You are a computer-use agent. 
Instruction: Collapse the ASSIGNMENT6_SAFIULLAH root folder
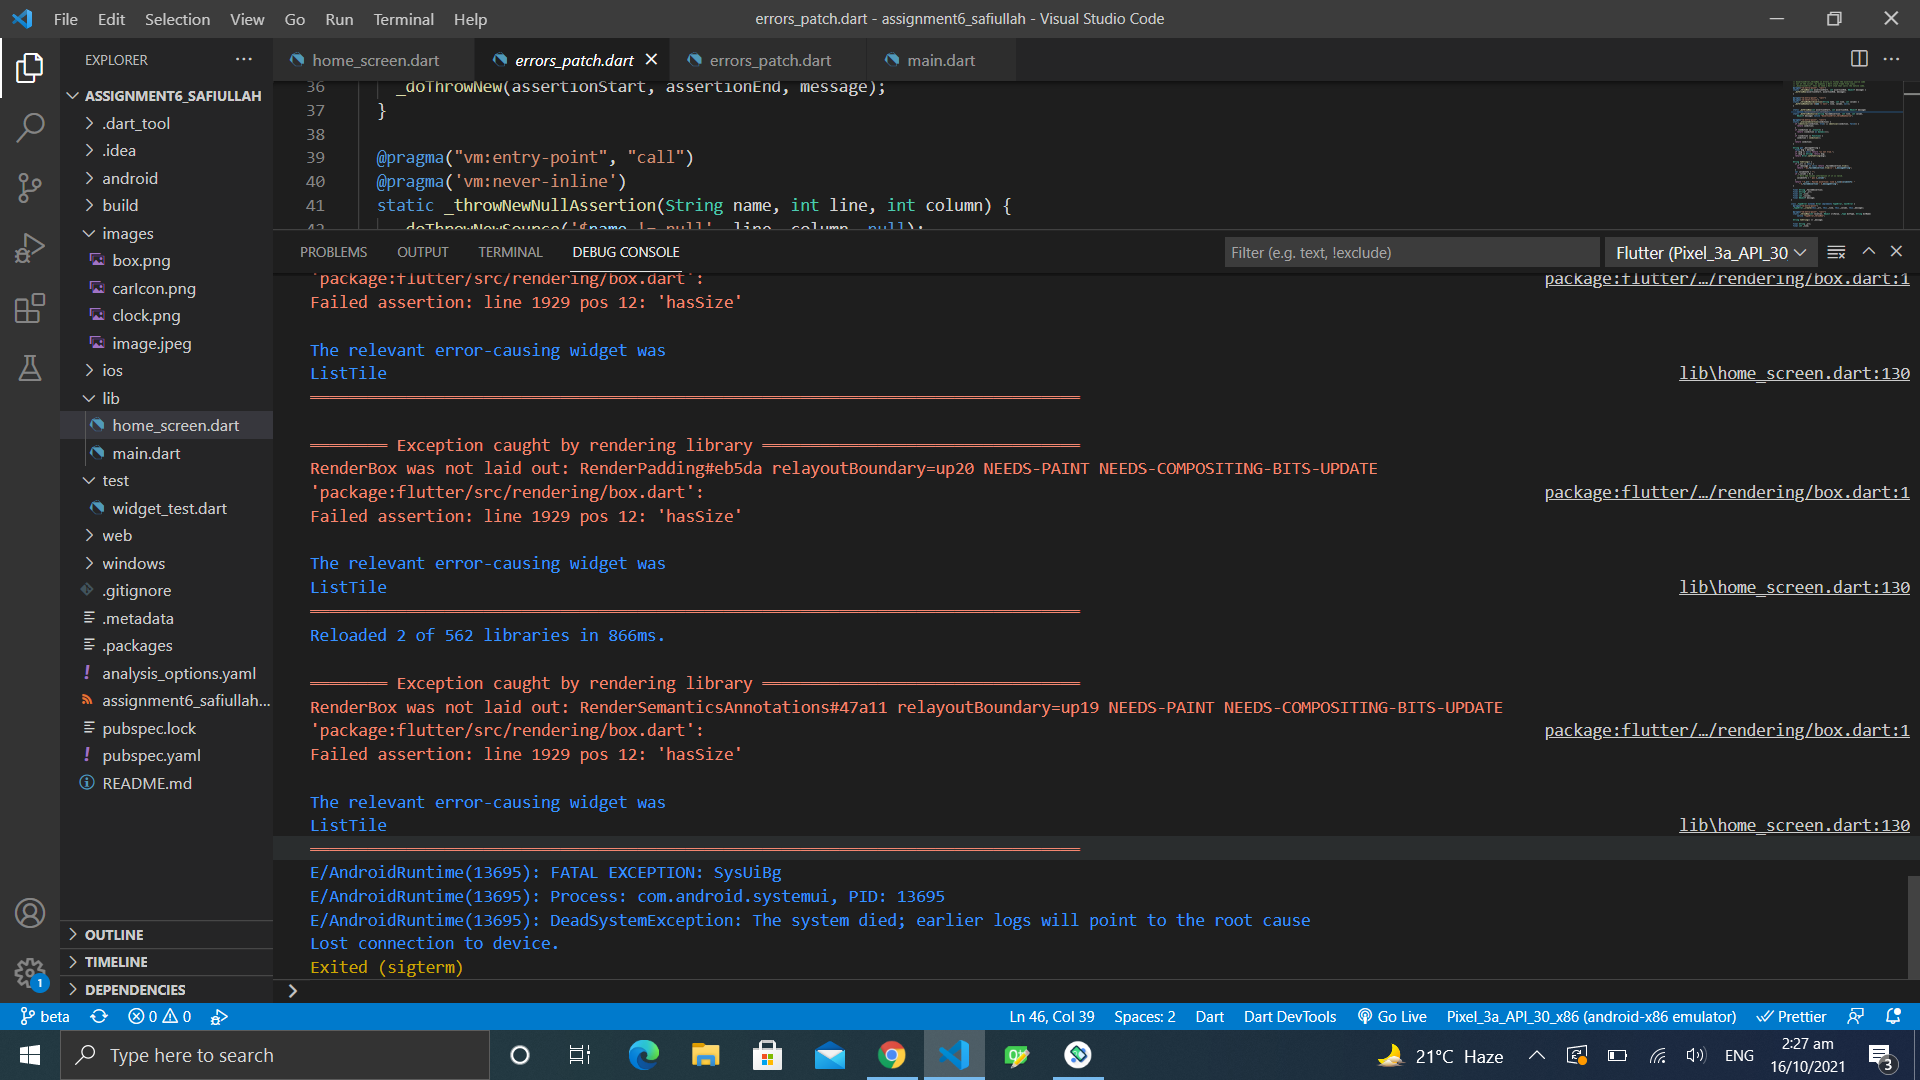(x=166, y=95)
